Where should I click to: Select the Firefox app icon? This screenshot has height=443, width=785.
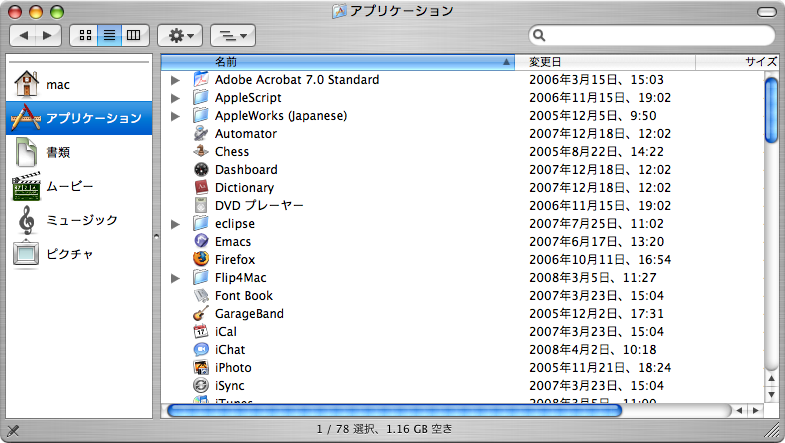[x=201, y=259]
